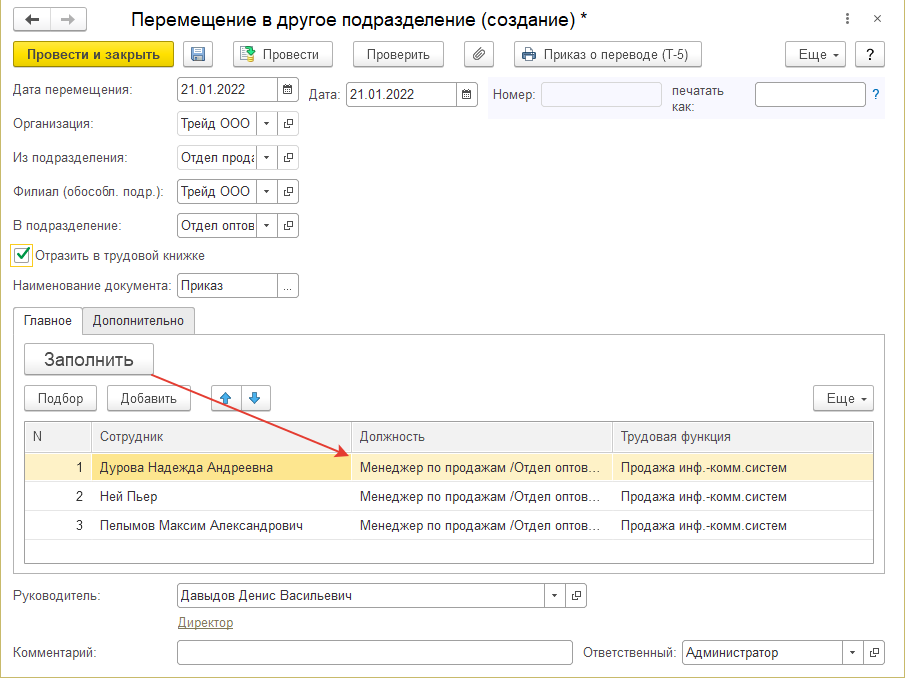Expand the Организация dropdown list
The width and height of the screenshot is (905, 678).
[x=267, y=124]
